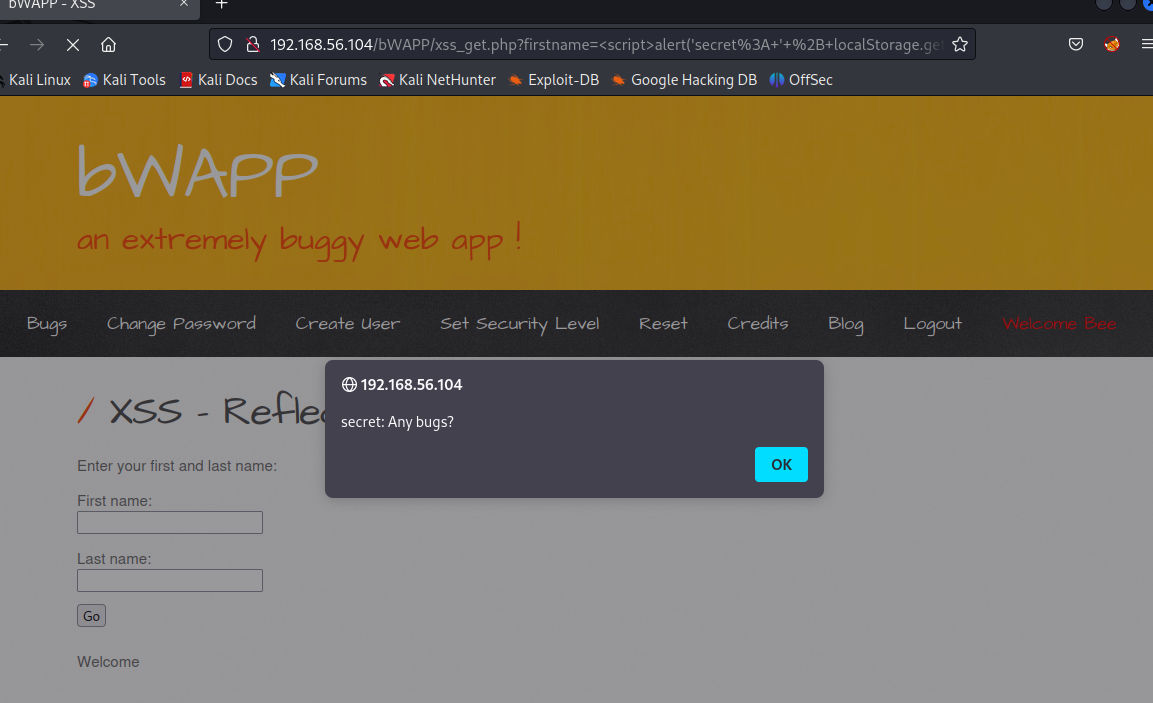1153x703 pixels.
Task: Open the Bugs menu item
Action: coord(47,324)
